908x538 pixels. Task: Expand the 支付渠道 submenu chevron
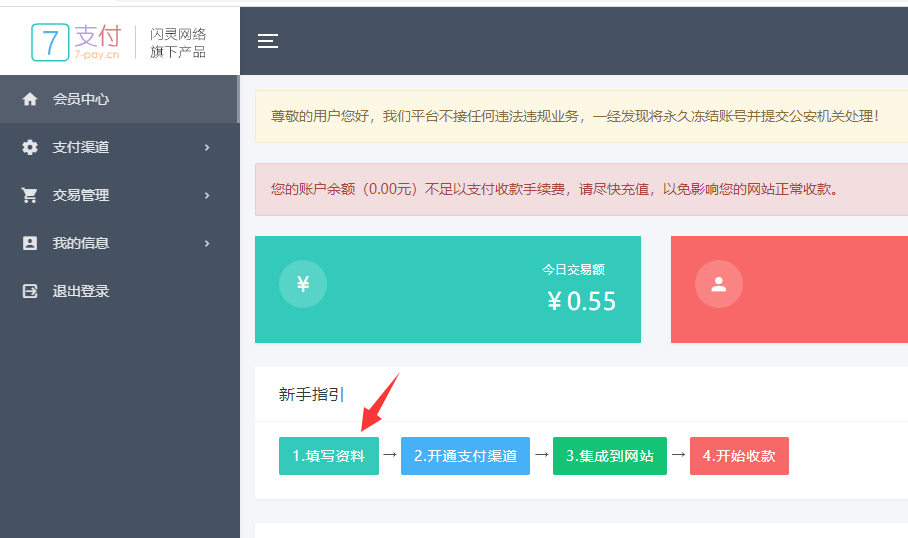click(x=207, y=147)
